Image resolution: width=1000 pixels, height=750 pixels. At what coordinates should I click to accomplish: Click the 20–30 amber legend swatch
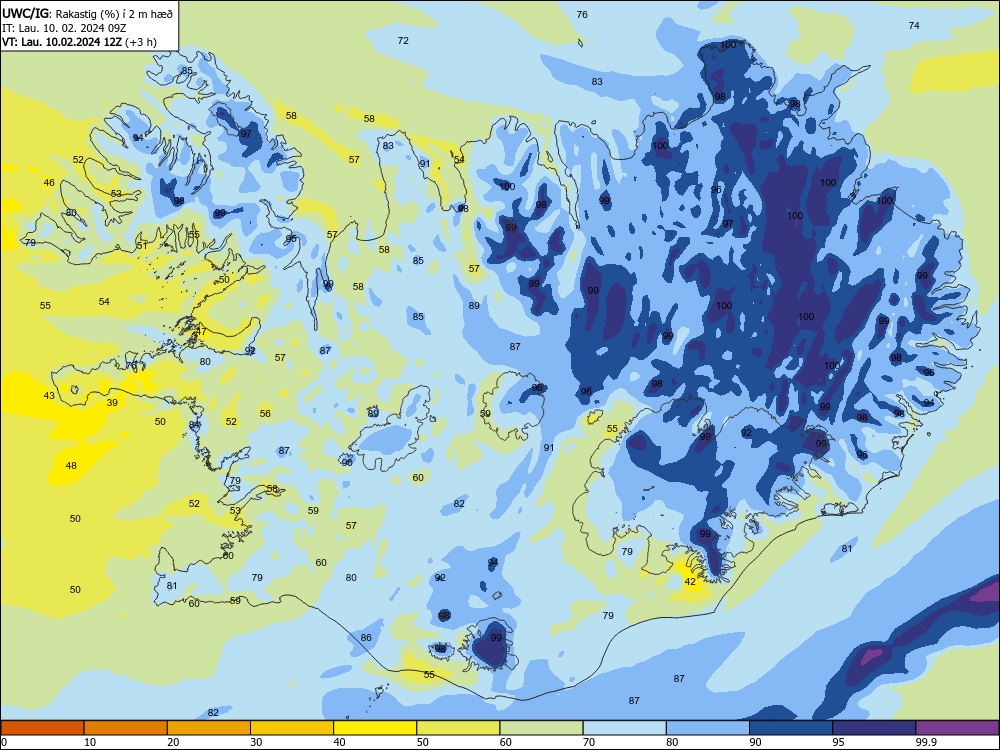(209, 728)
